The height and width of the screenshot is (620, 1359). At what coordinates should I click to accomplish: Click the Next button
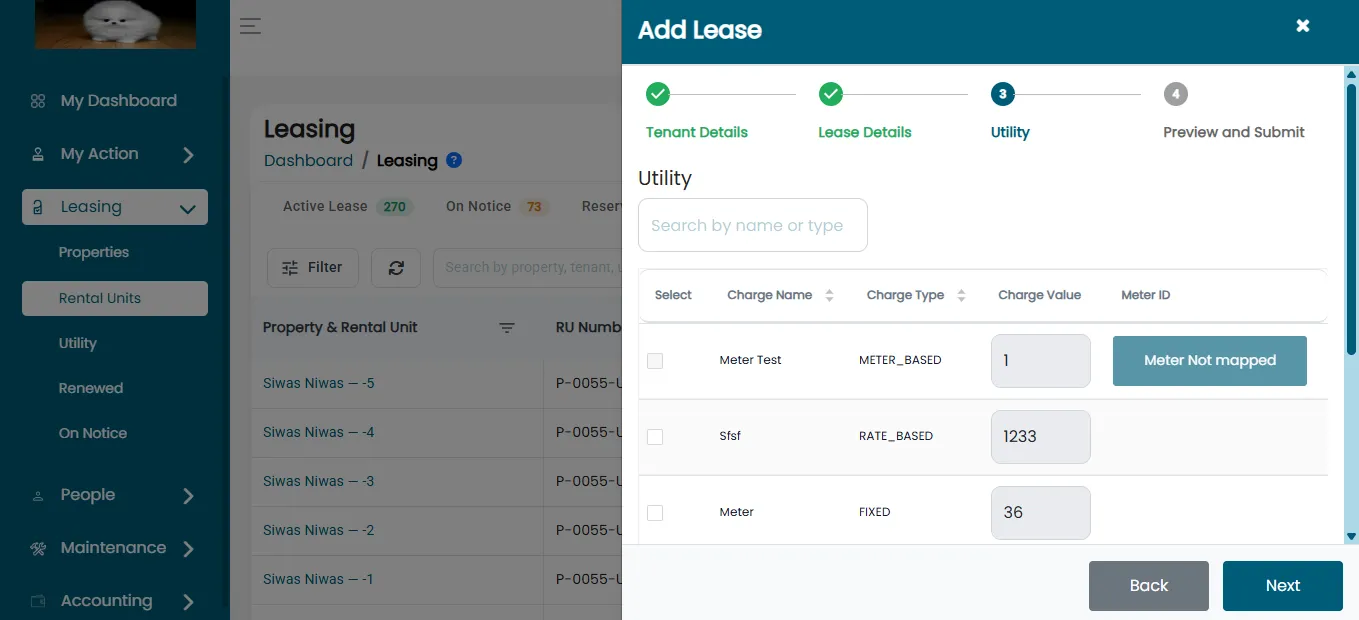coord(1283,586)
